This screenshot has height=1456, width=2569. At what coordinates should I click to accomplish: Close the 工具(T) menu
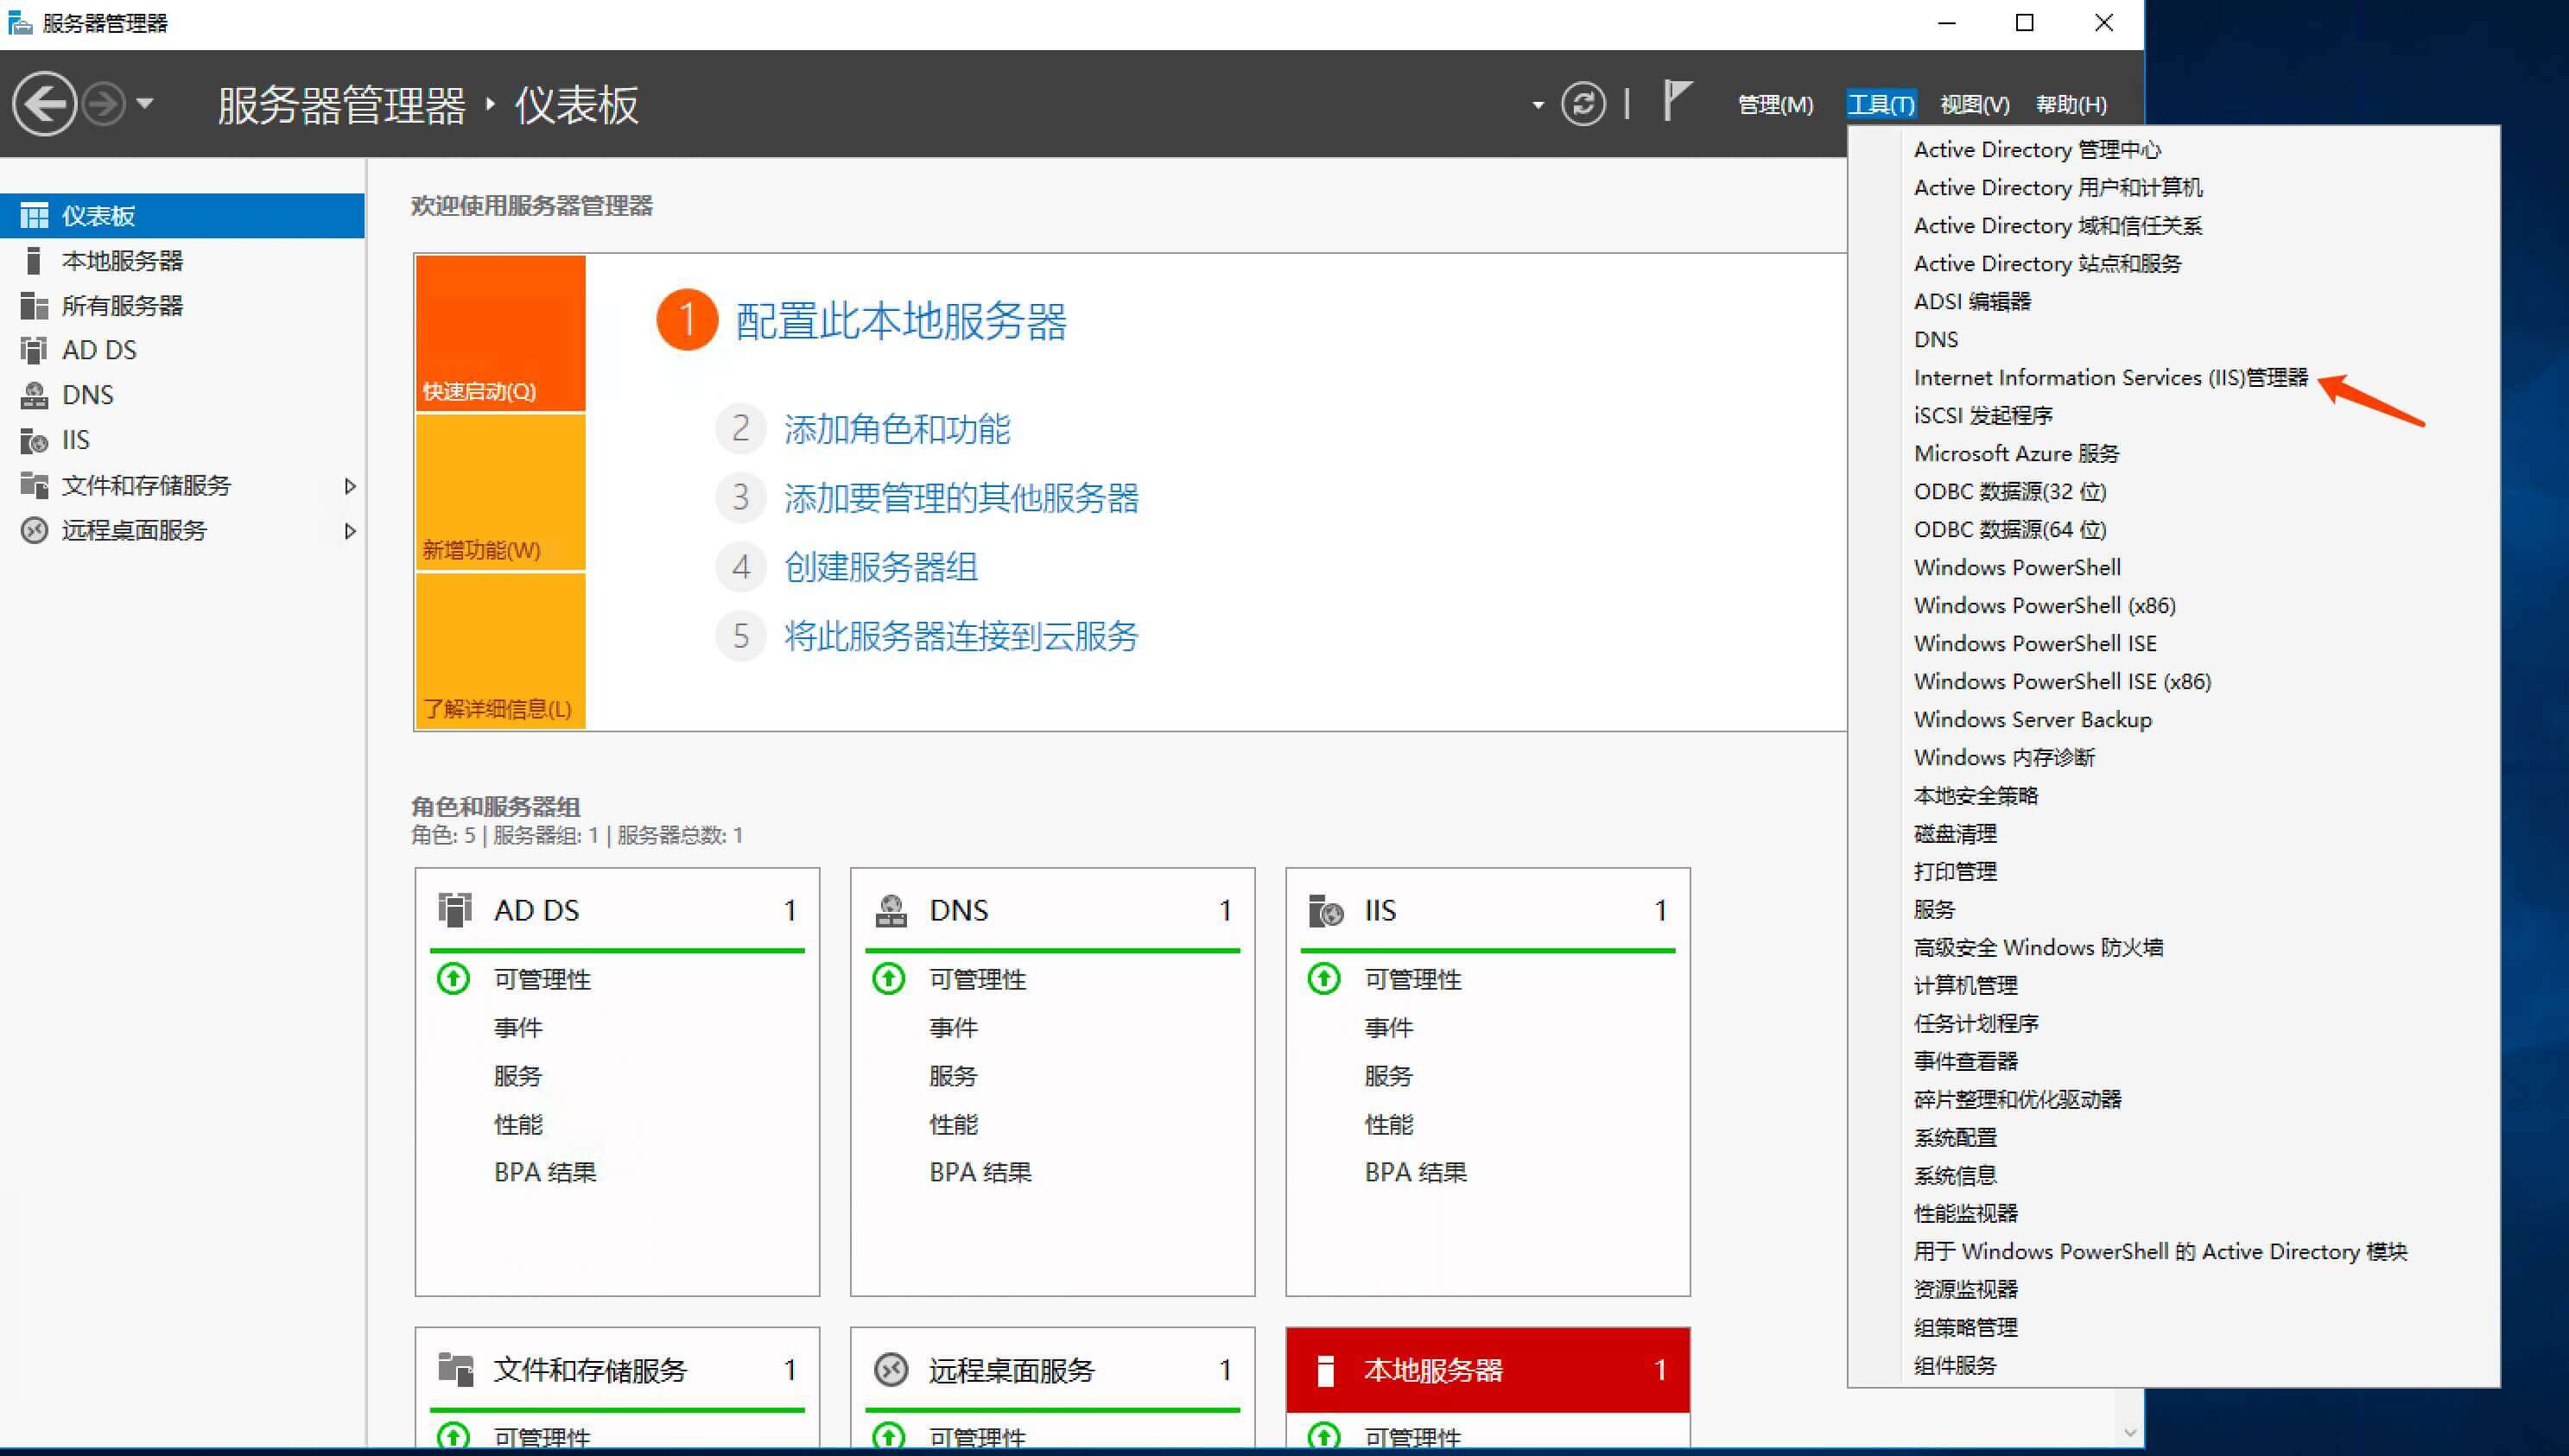tap(1881, 104)
